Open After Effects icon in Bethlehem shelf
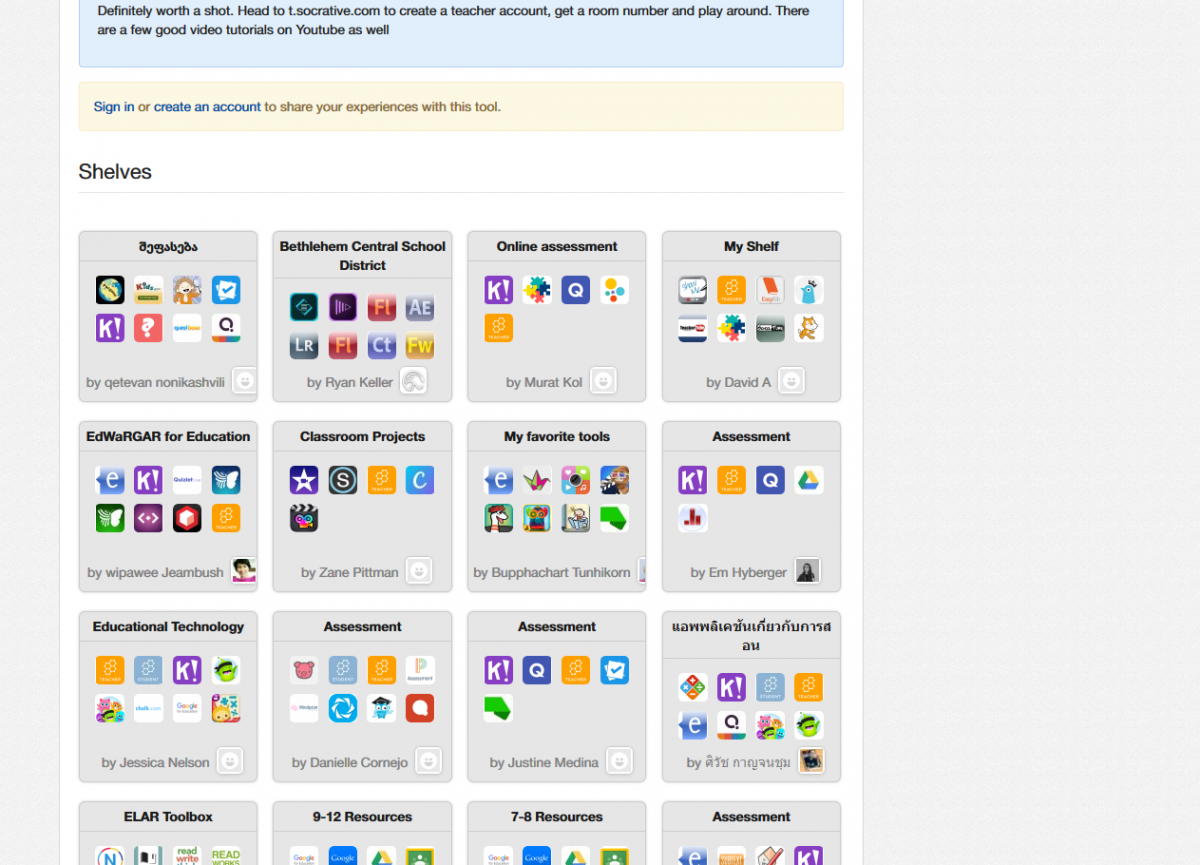The height and width of the screenshot is (865, 1200). click(x=420, y=308)
